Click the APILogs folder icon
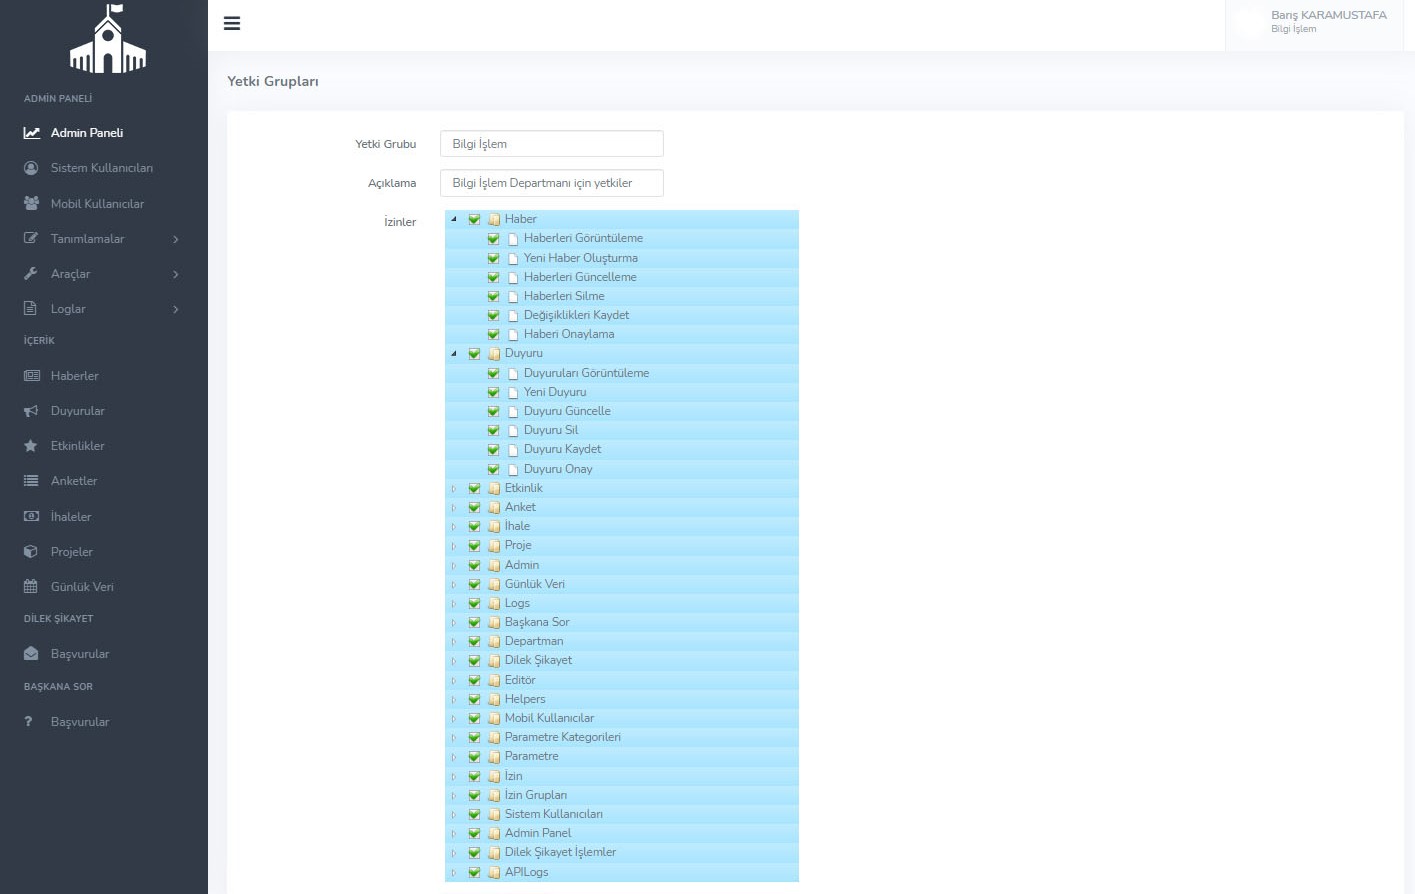This screenshot has width=1415, height=894. (494, 873)
